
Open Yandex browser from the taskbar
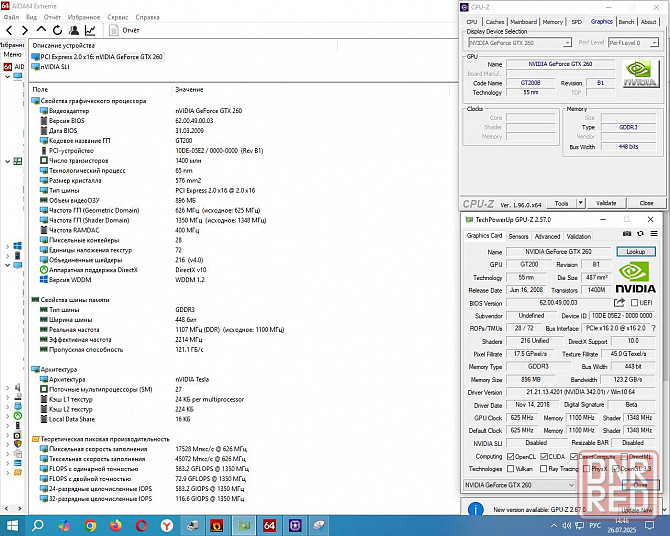(x=167, y=525)
